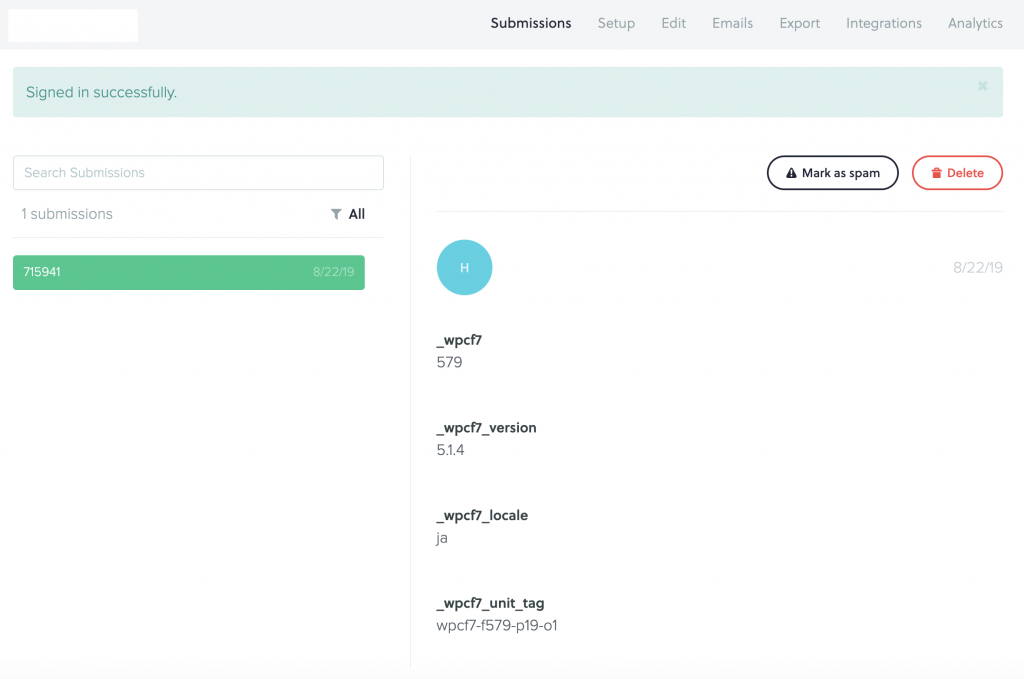
Task: Open the Submissions tab
Action: [531, 24]
